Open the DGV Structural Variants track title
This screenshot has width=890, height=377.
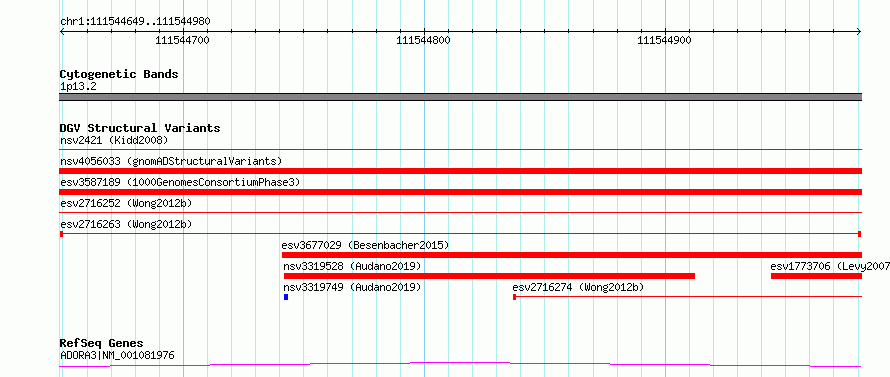click(140, 128)
